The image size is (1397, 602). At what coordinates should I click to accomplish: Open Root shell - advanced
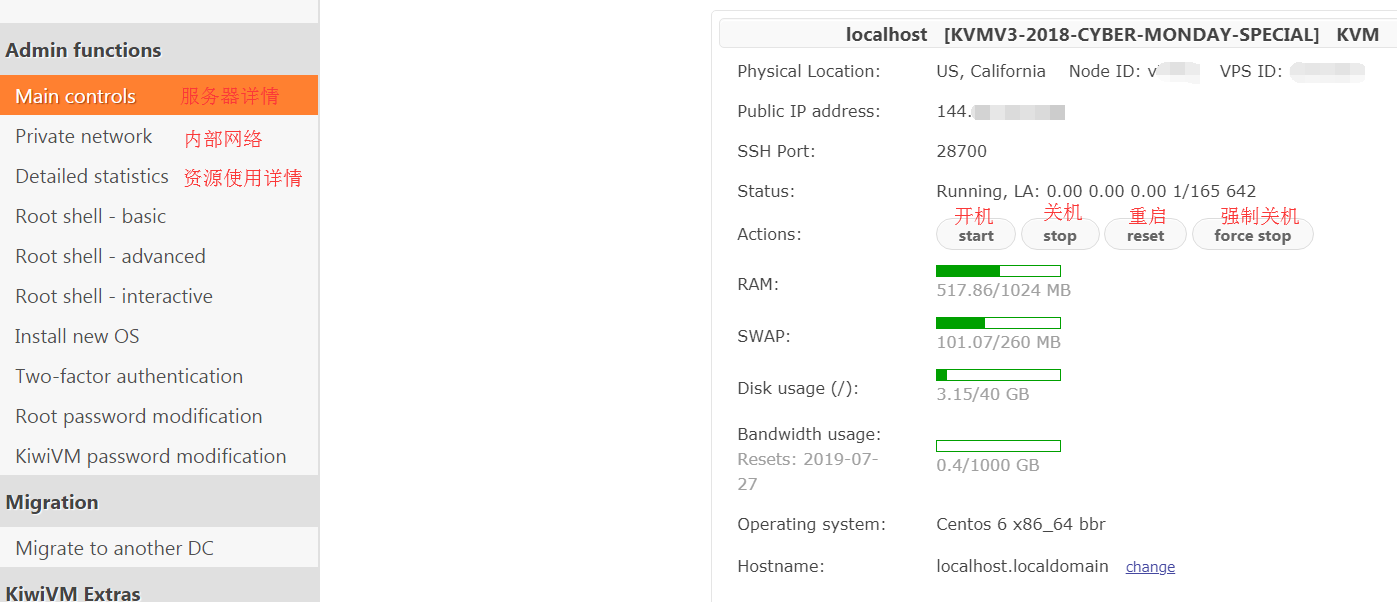pyautogui.click(x=159, y=256)
